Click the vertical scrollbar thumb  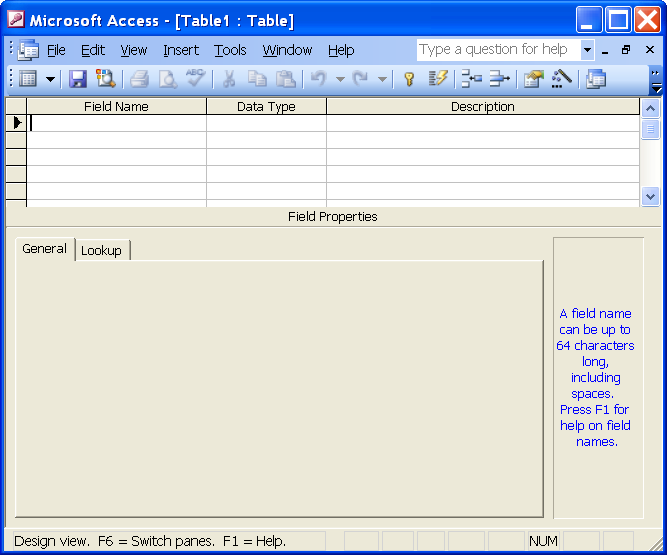click(x=650, y=129)
